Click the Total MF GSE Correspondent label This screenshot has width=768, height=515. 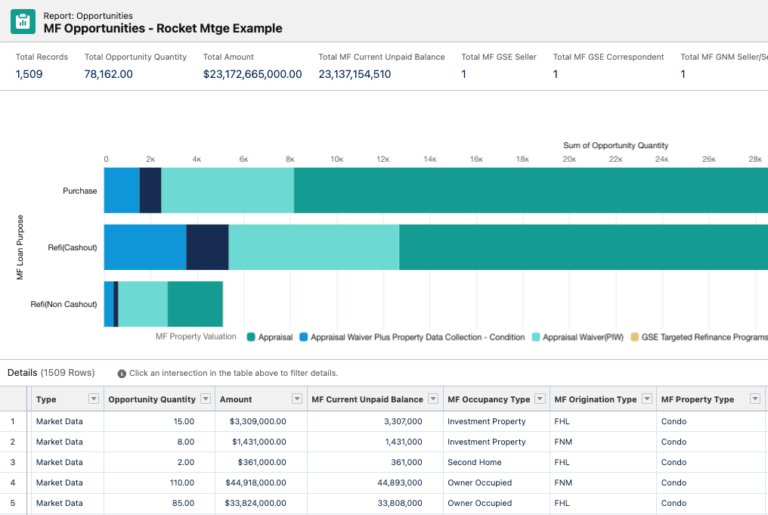(x=608, y=57)
